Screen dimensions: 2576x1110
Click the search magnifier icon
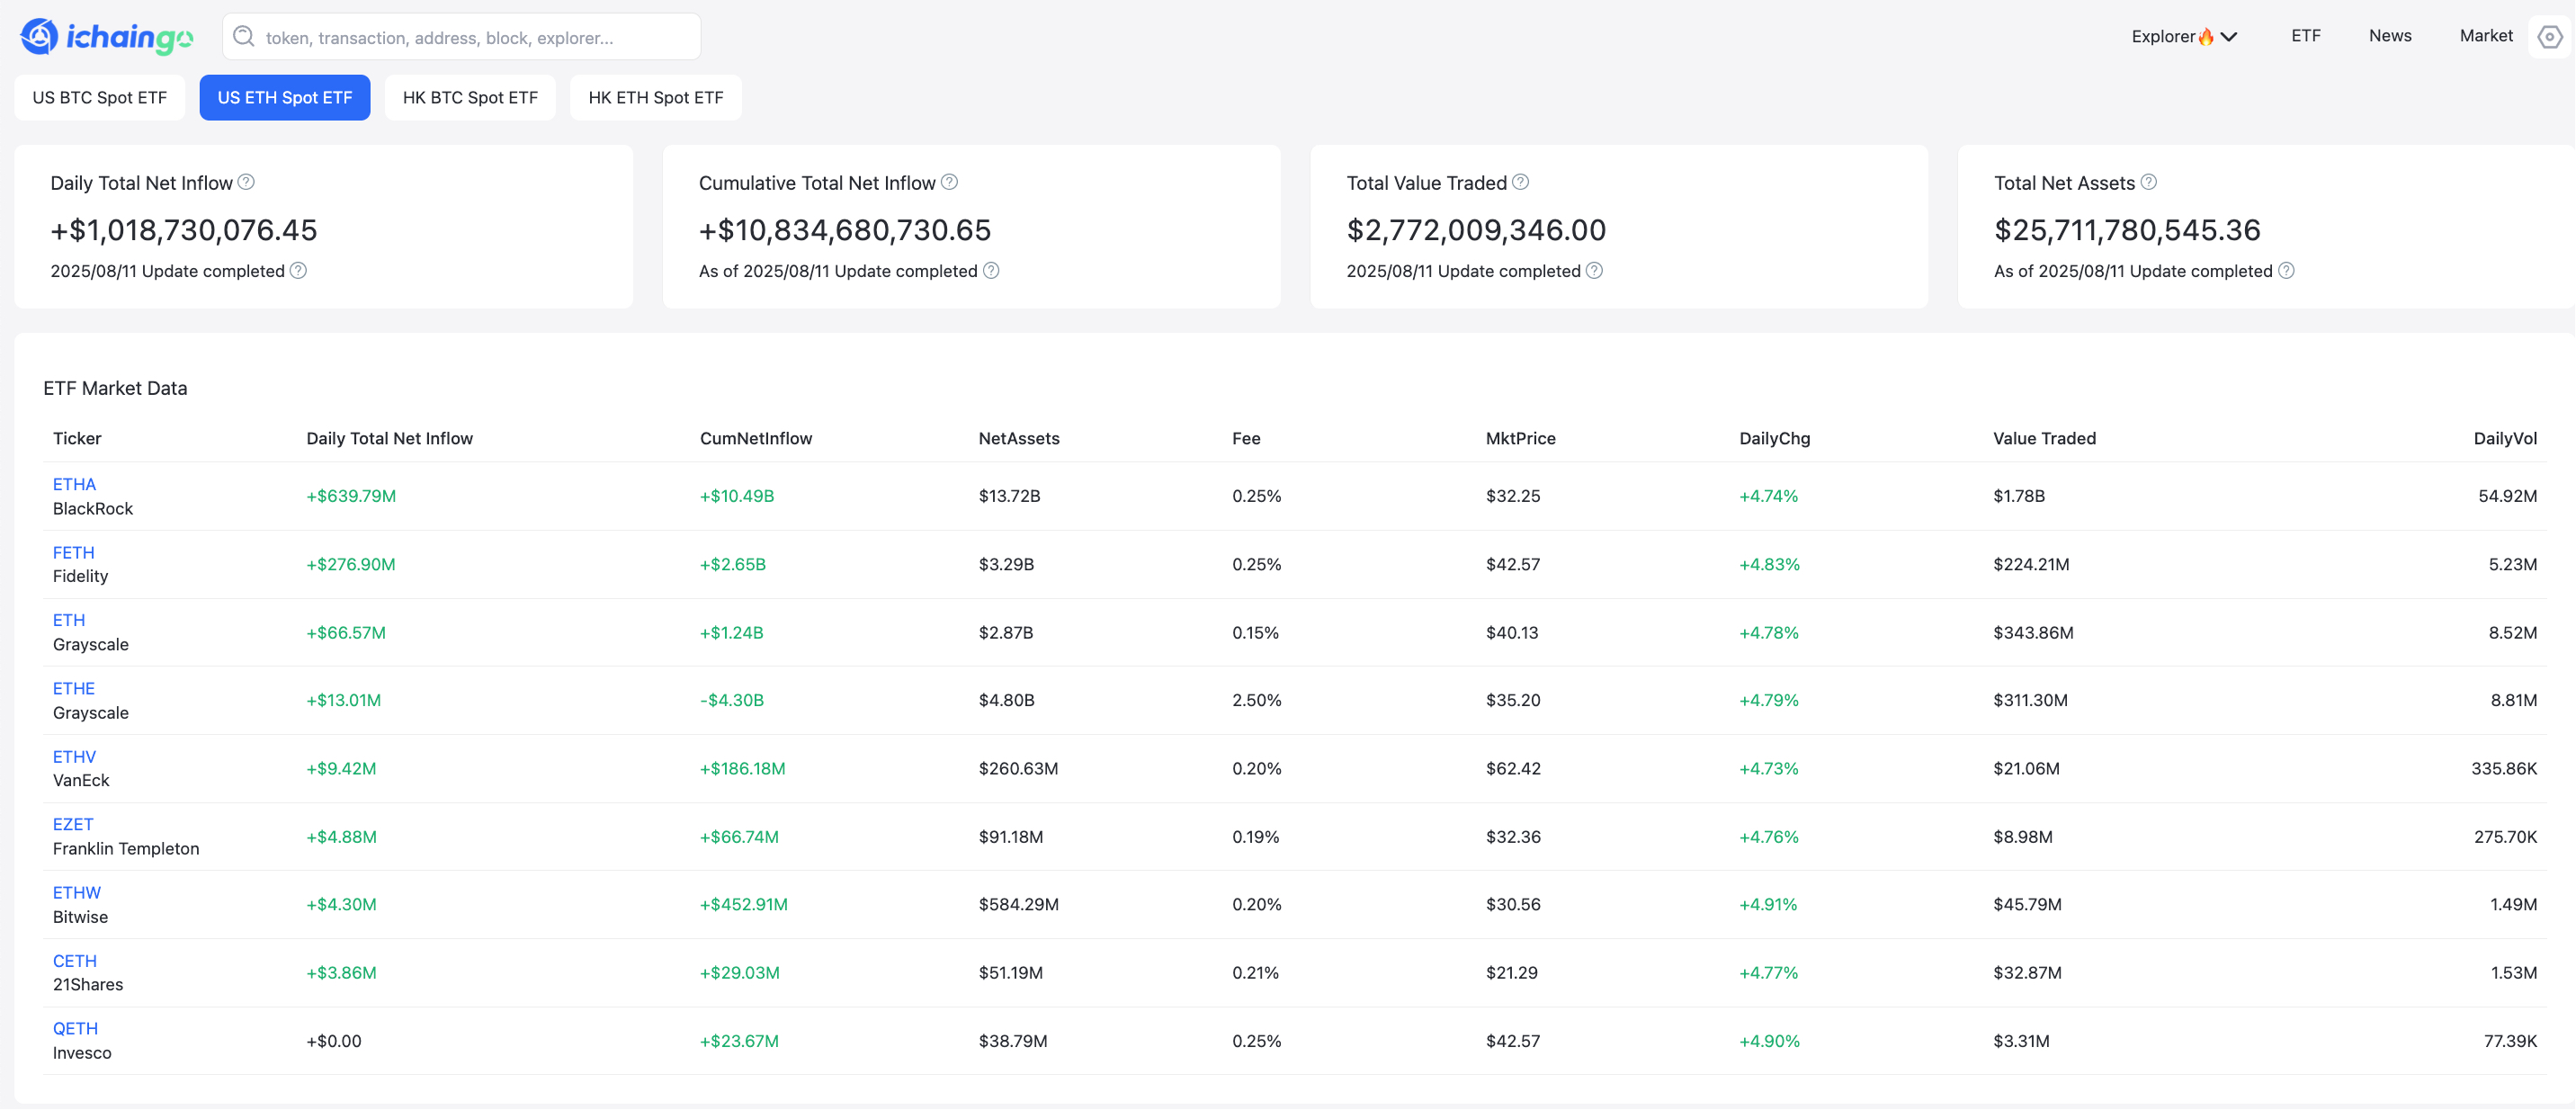pos(243,37)
